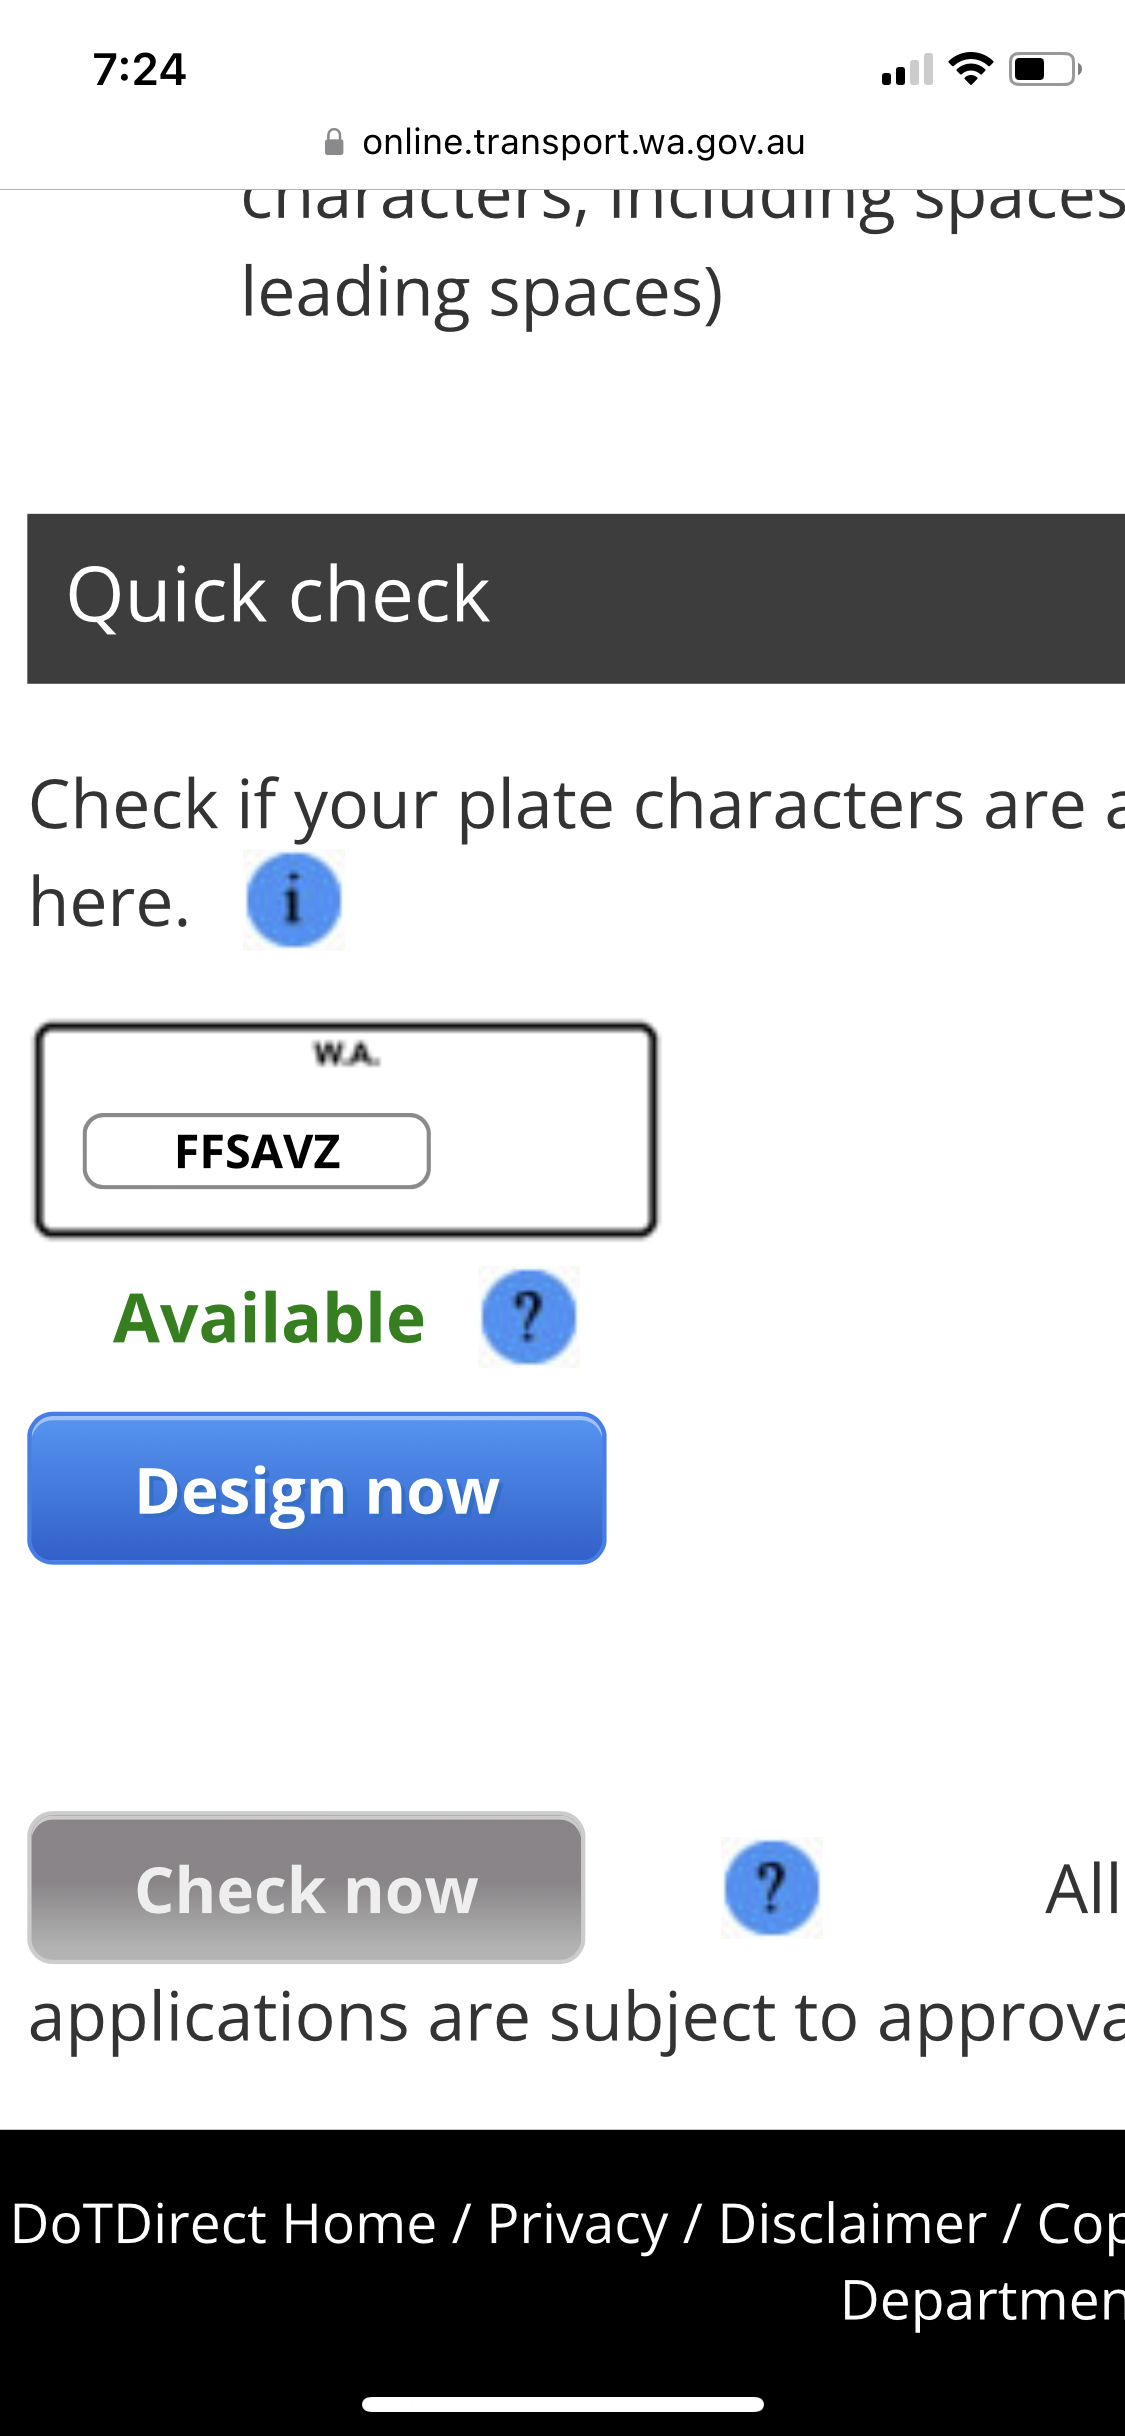Open the partially visible Copyright footer link
Screen dimensions: 1125x2436
pos(1080,2225)
